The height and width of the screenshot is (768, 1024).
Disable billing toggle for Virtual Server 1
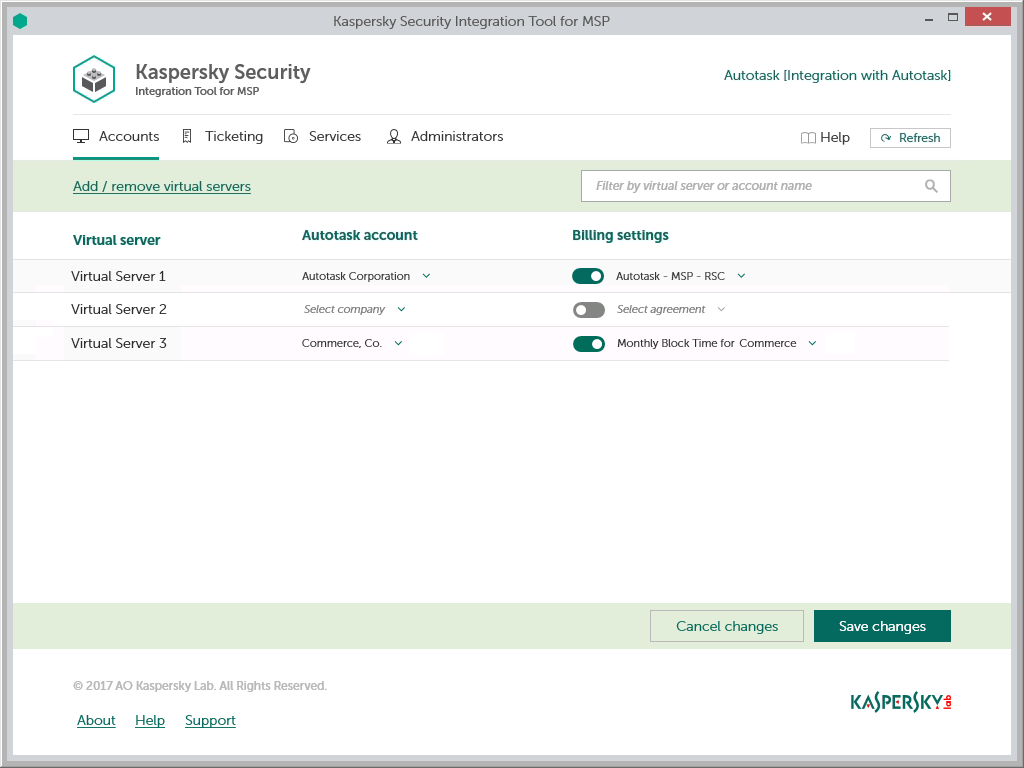point(588,276)
